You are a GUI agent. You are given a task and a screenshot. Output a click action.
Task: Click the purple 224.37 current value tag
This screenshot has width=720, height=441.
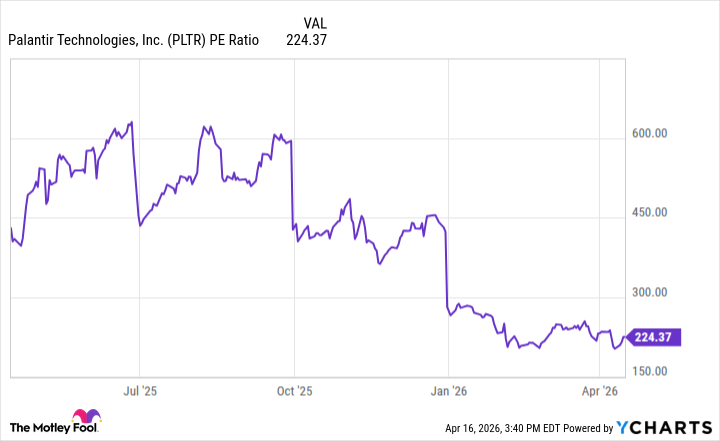pyautogui.click(x=653, y=337)
